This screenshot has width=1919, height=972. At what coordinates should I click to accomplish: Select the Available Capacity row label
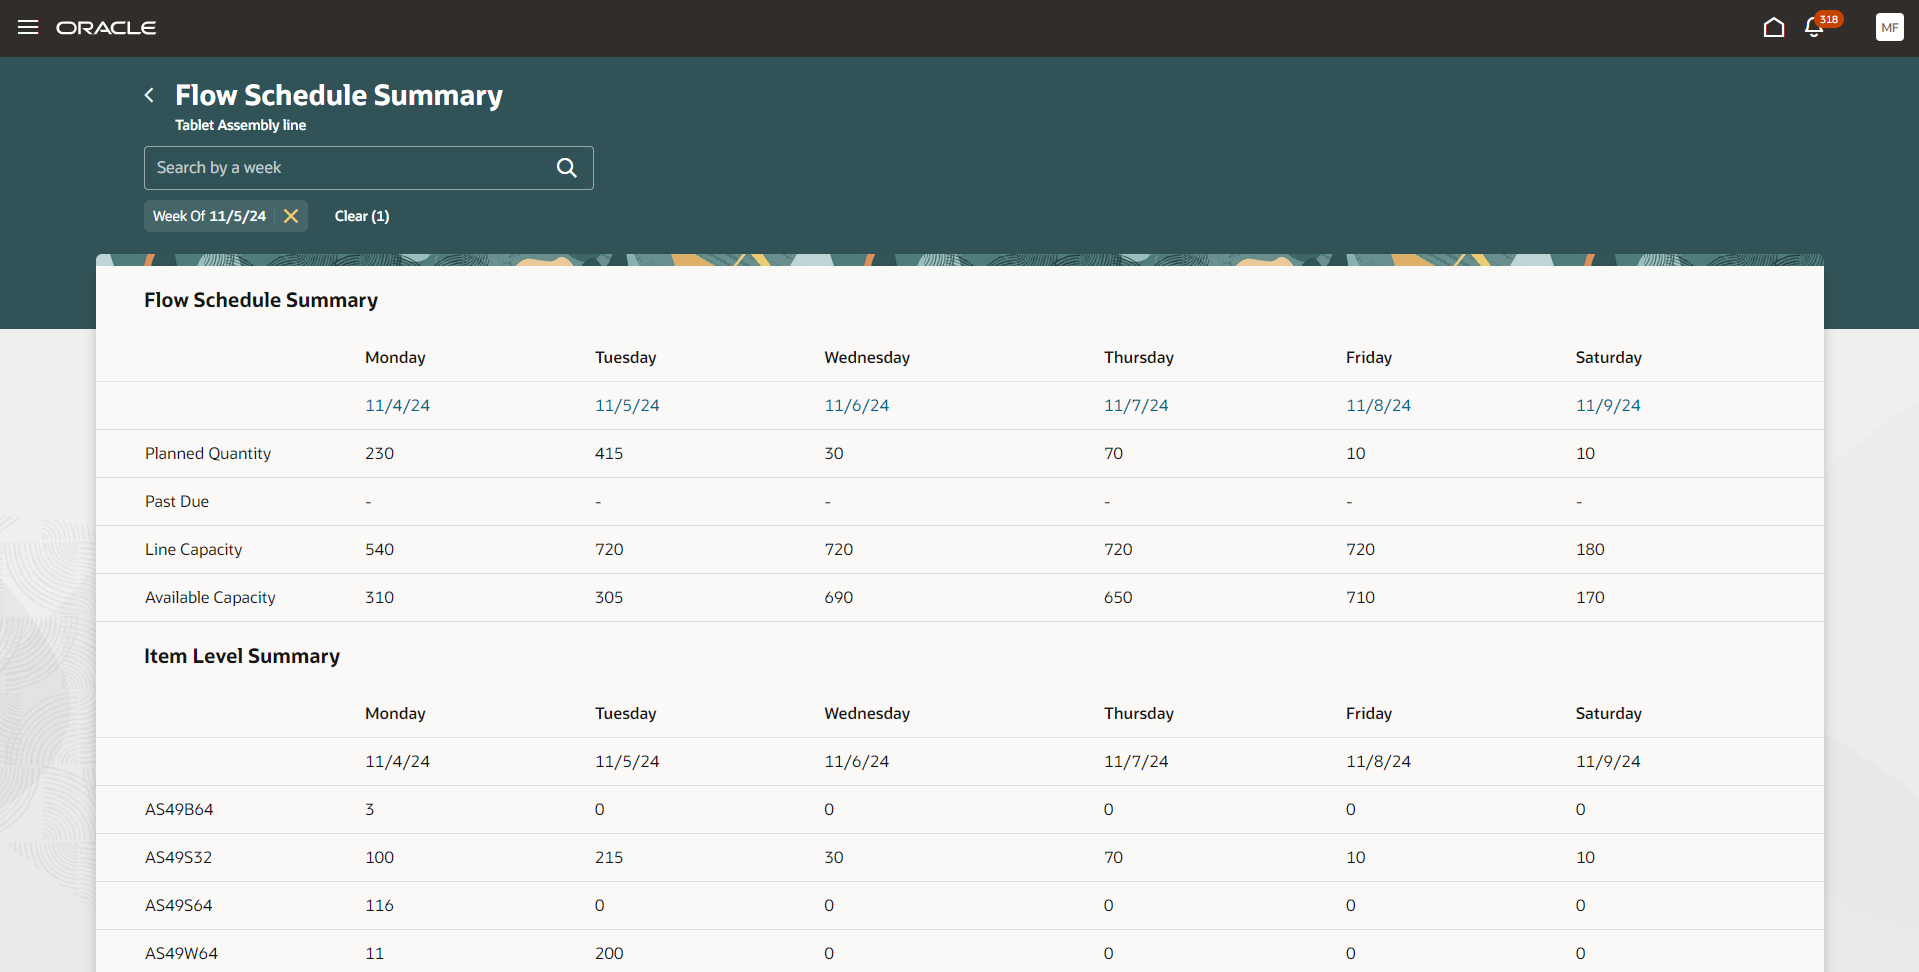(x=209, y=597)
